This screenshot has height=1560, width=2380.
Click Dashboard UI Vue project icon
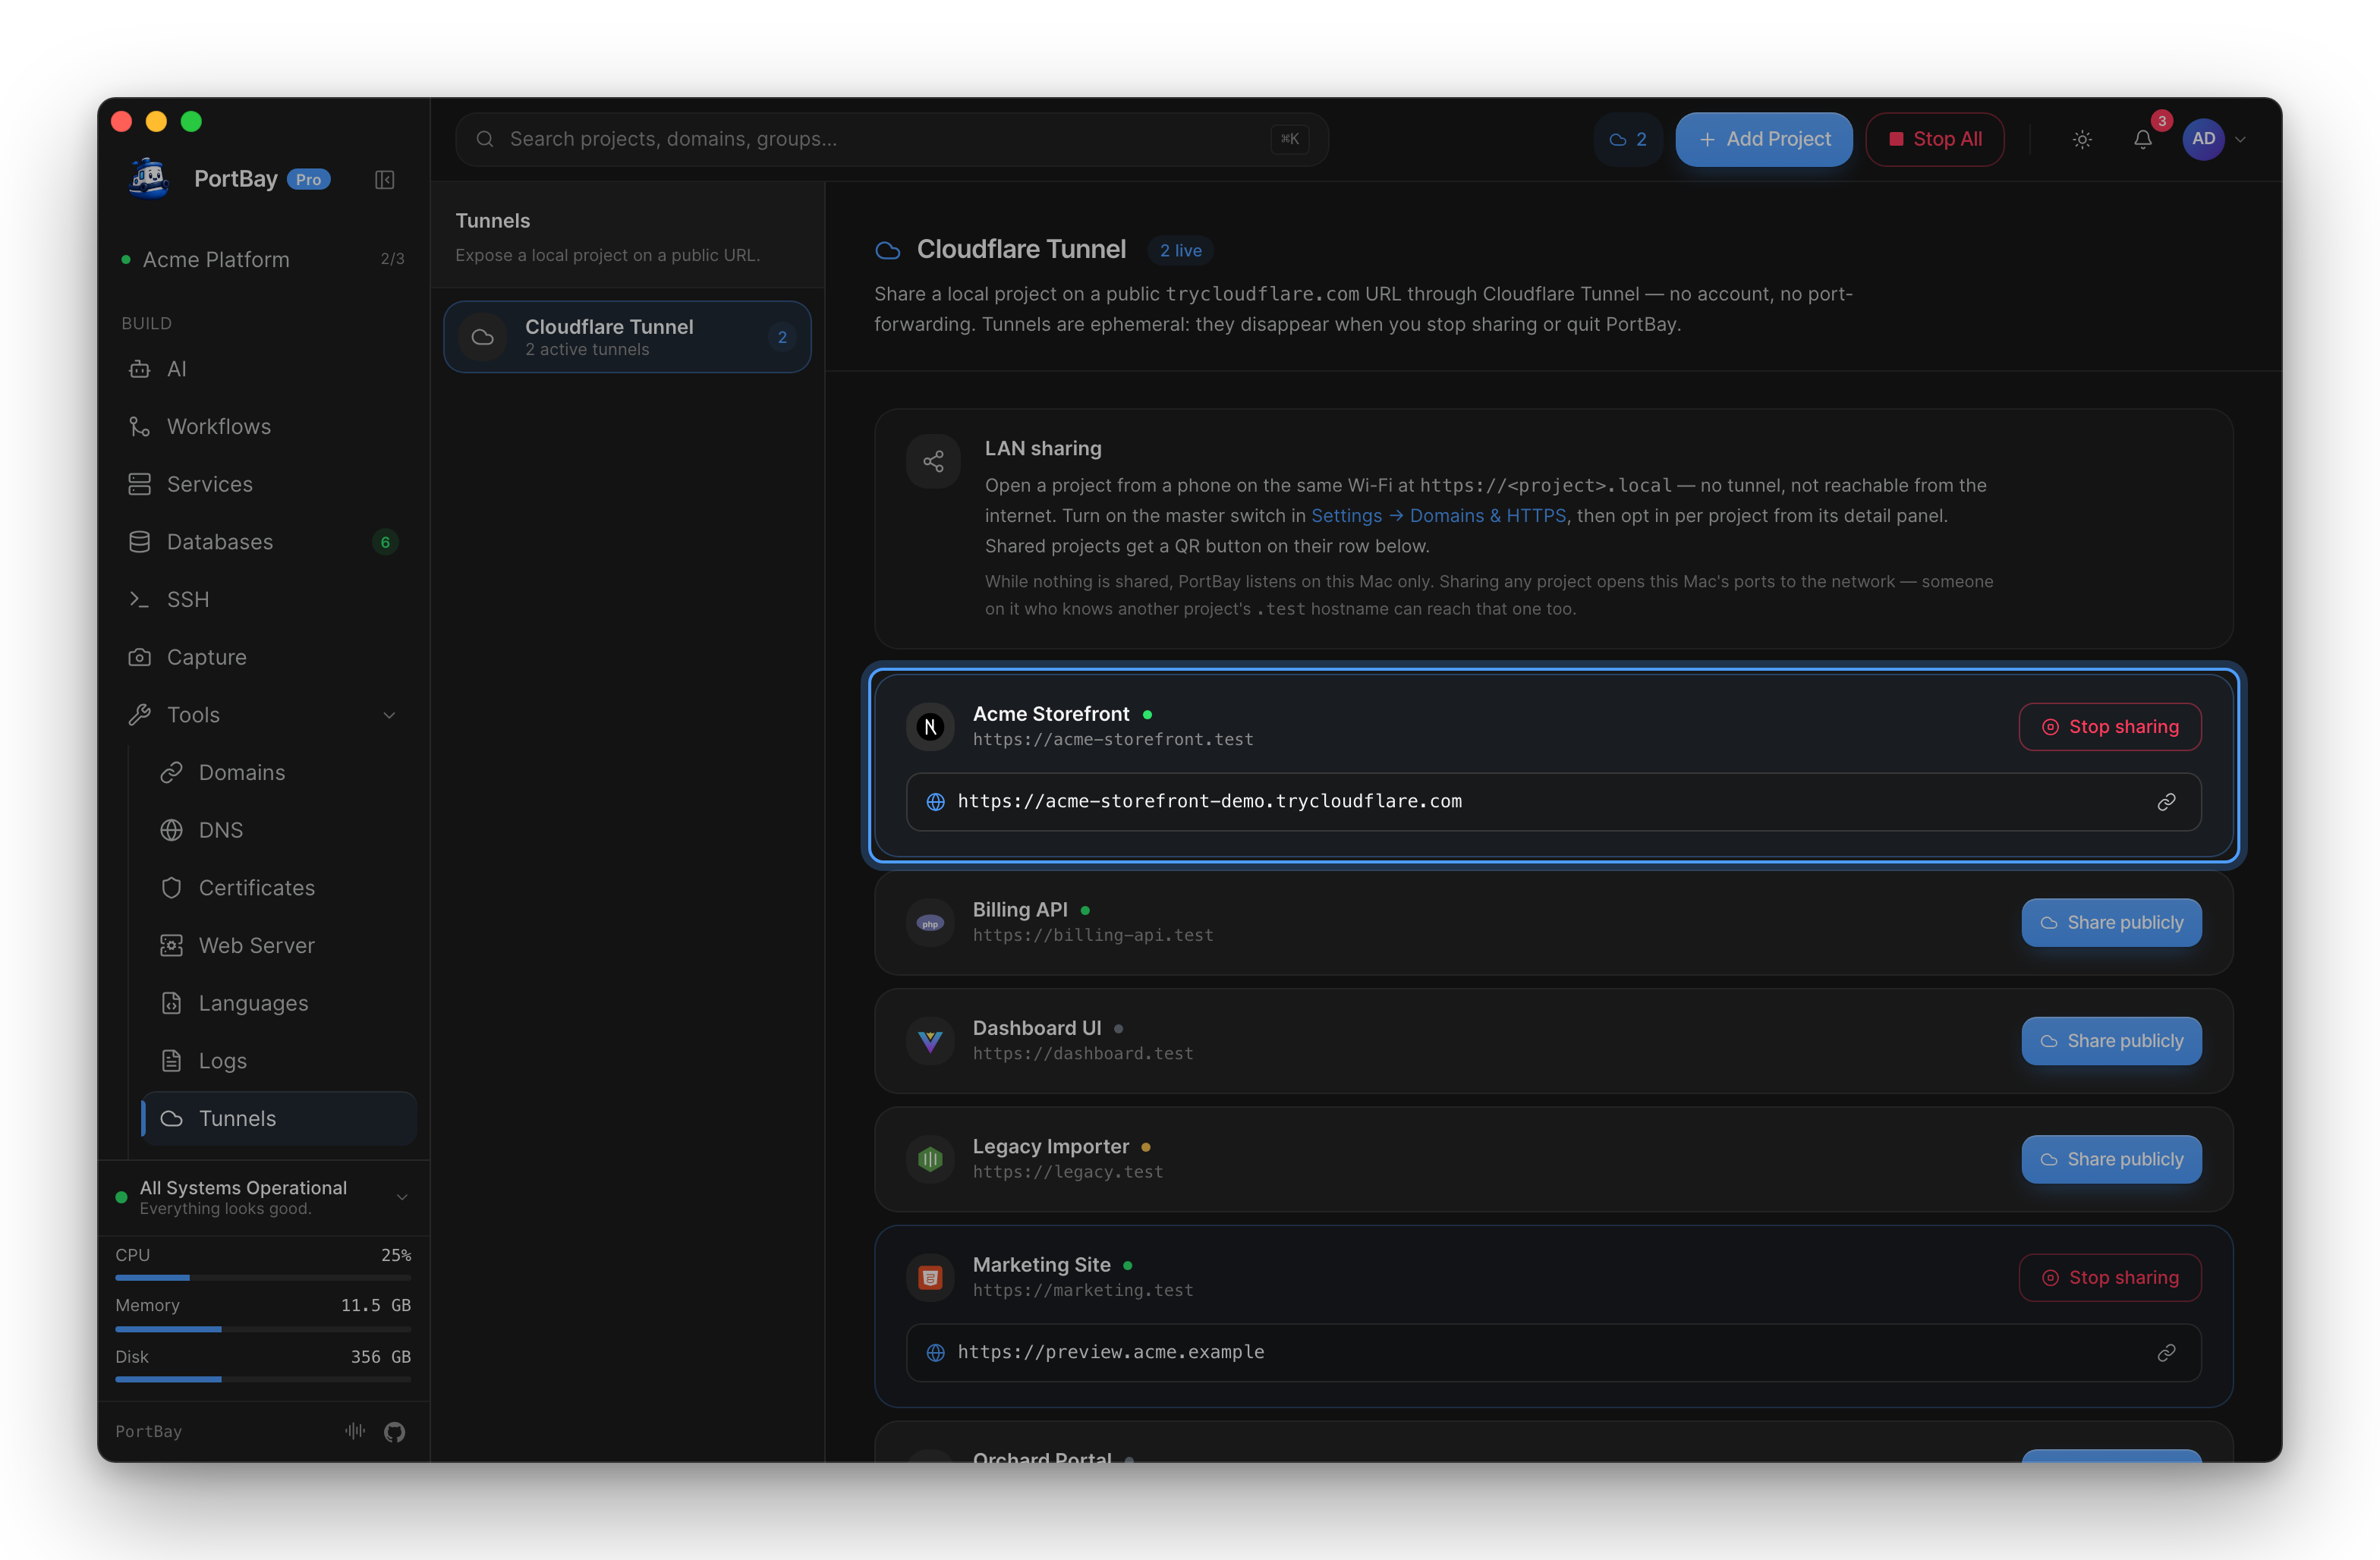[930, 1041]
